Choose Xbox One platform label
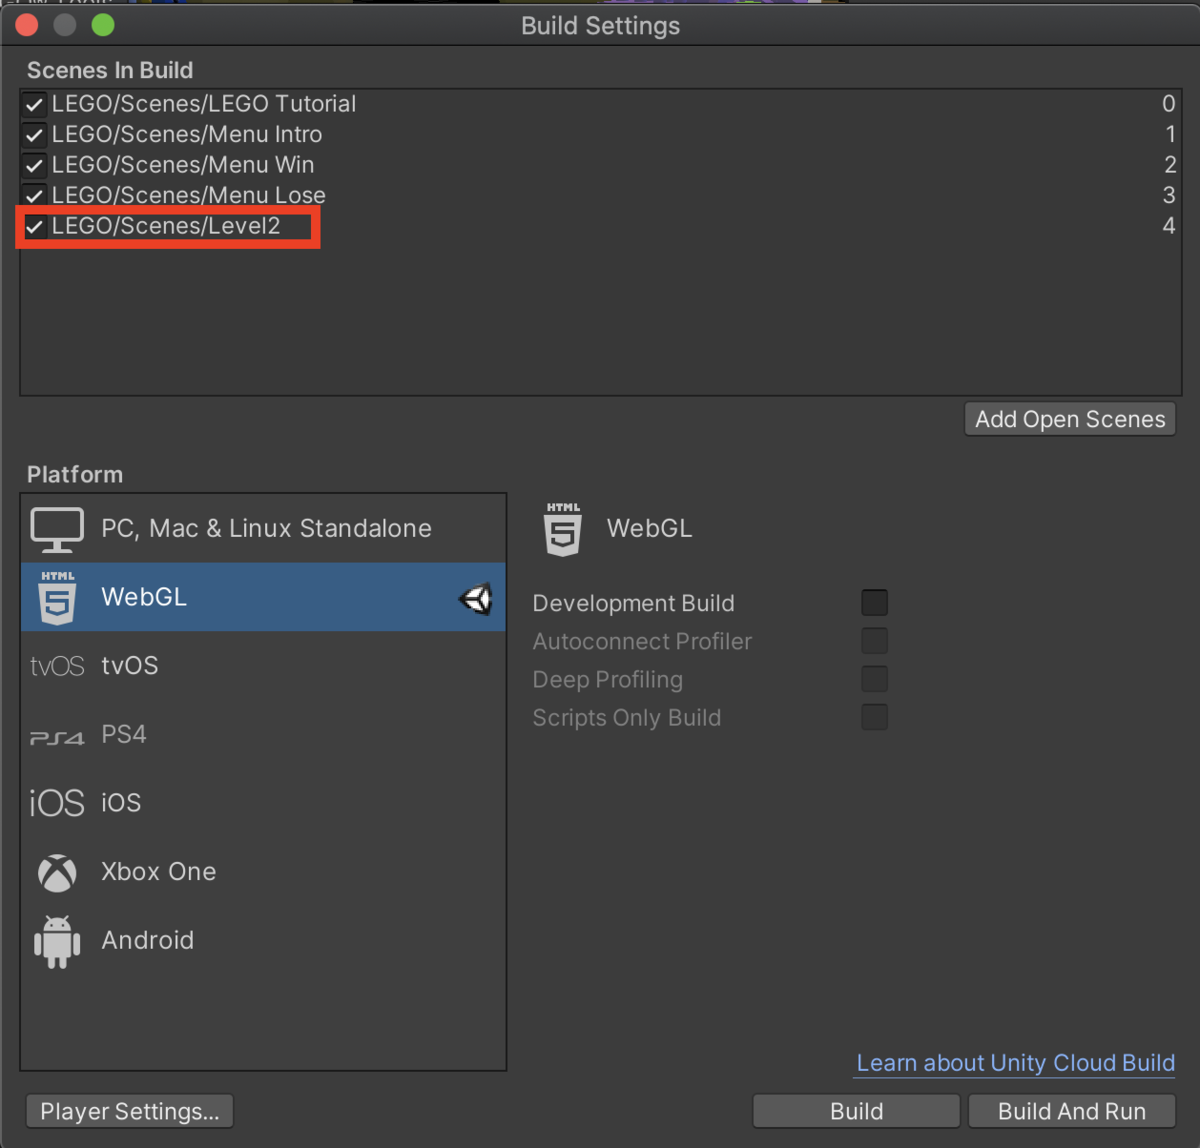 [x=159, y=872]
